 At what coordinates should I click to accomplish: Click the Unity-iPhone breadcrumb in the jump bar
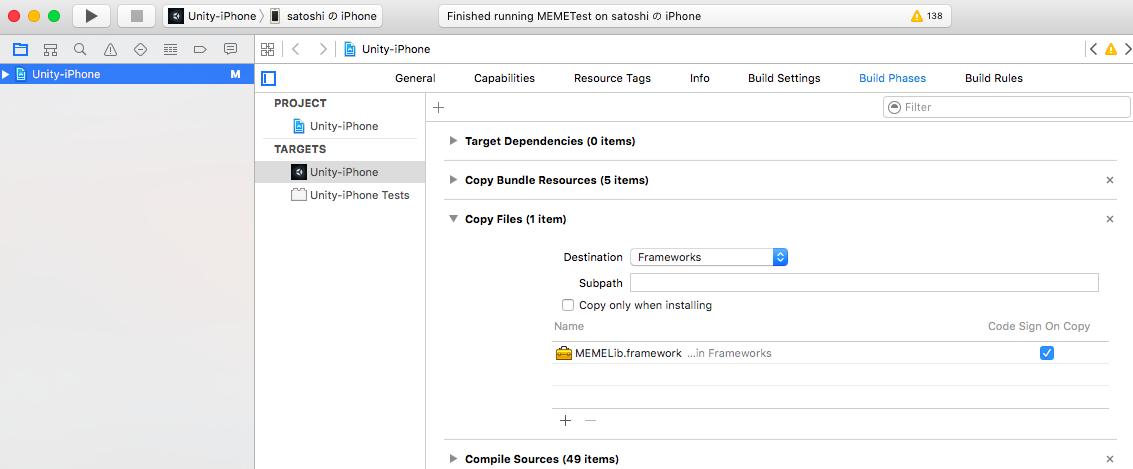click(x=387, y=49)
